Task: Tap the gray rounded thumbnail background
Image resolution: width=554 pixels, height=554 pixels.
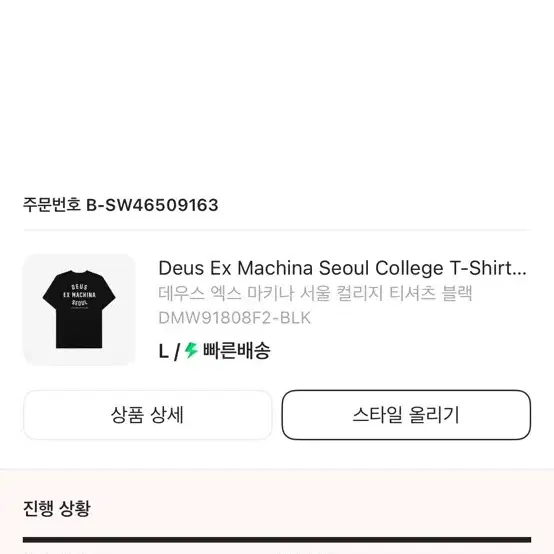Action: (x=79, y=310)
